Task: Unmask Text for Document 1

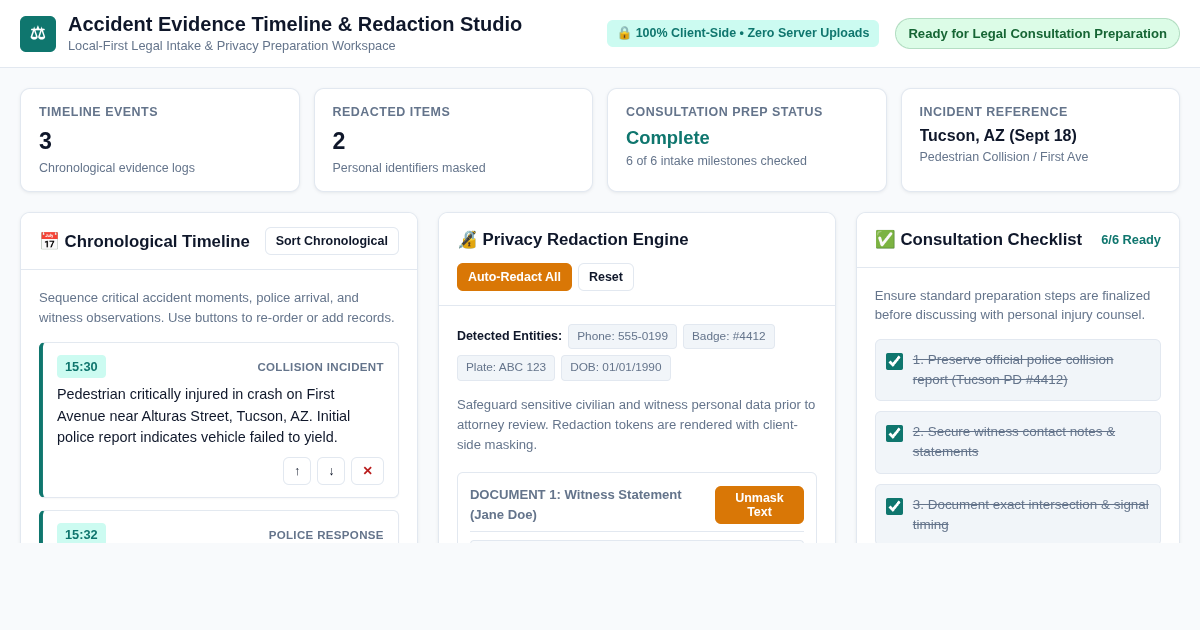Action: (x=759, y=505)
